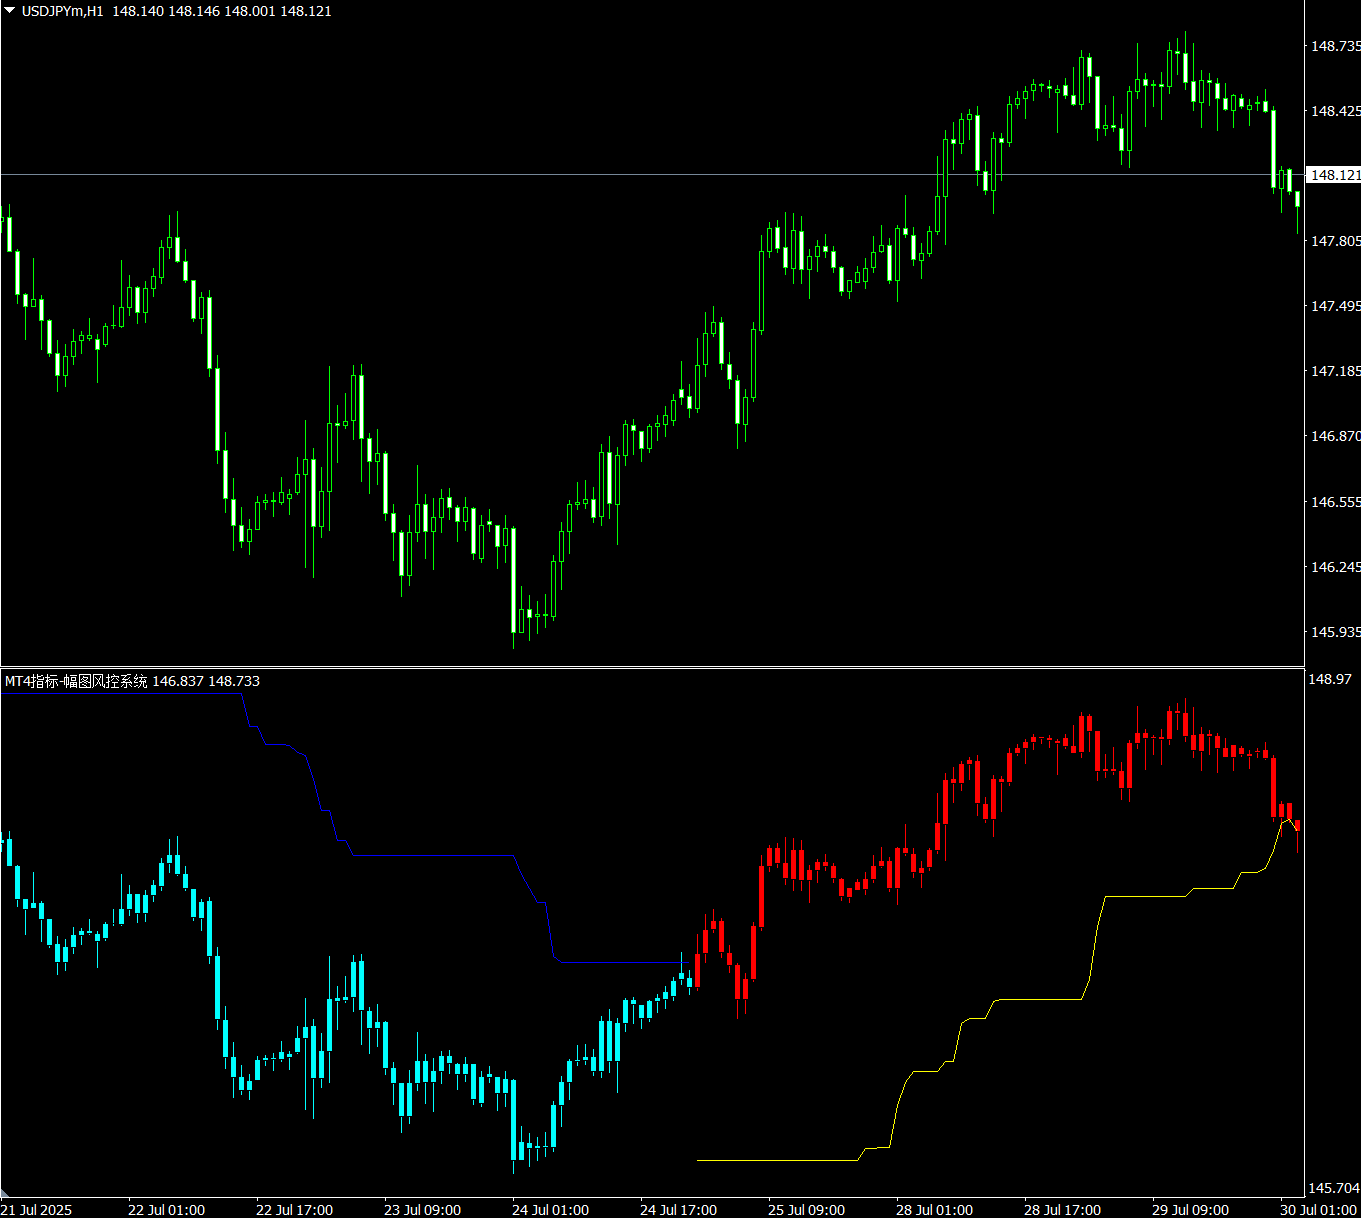The width and height of the screenshot is (1361, 1218).
Task: Grab the divider between chart and indicator window
Action: point(650,667)
